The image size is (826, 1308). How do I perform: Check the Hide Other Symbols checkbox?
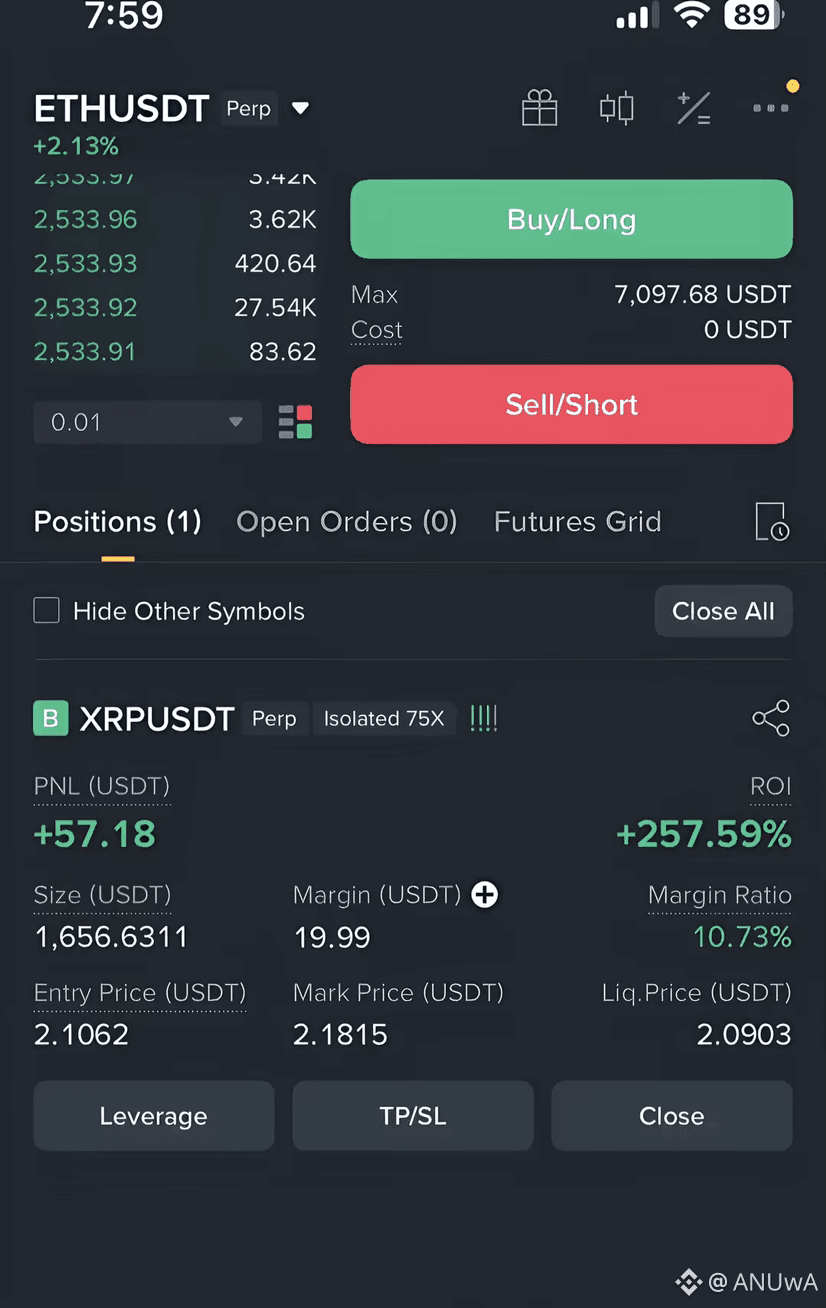[x=47, y=611]
